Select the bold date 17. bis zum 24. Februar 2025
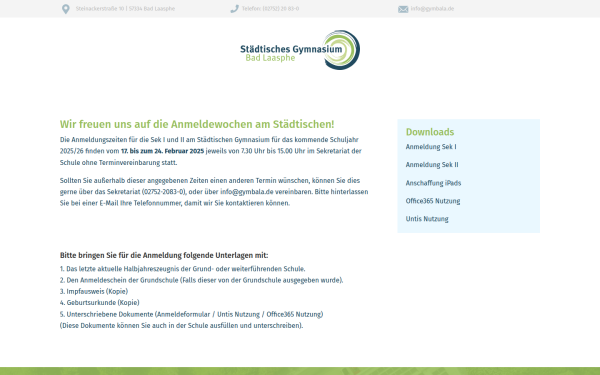Screen dimensions: 600x375 point(162,151)
